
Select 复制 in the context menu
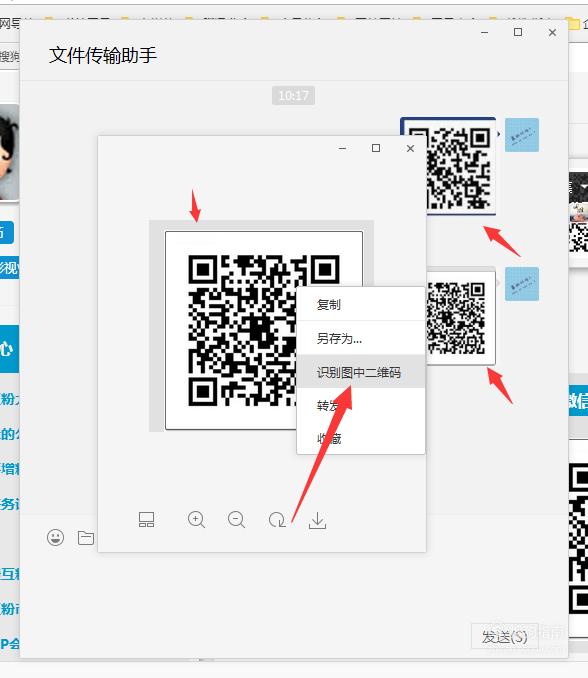click(x=329, y=304)
